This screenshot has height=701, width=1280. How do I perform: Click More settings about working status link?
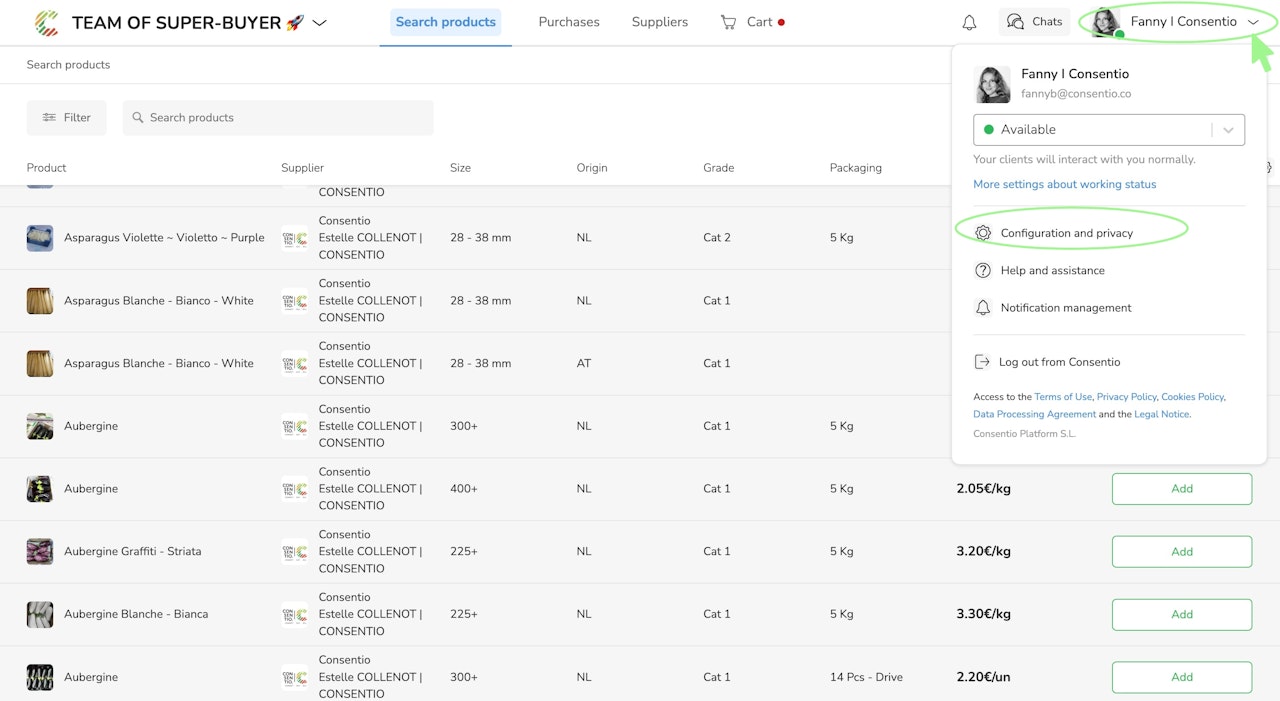click(x=1064, y=184)
